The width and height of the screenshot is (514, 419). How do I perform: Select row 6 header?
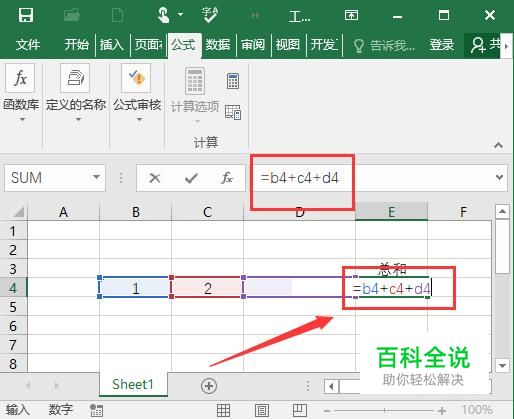(13, 325)
